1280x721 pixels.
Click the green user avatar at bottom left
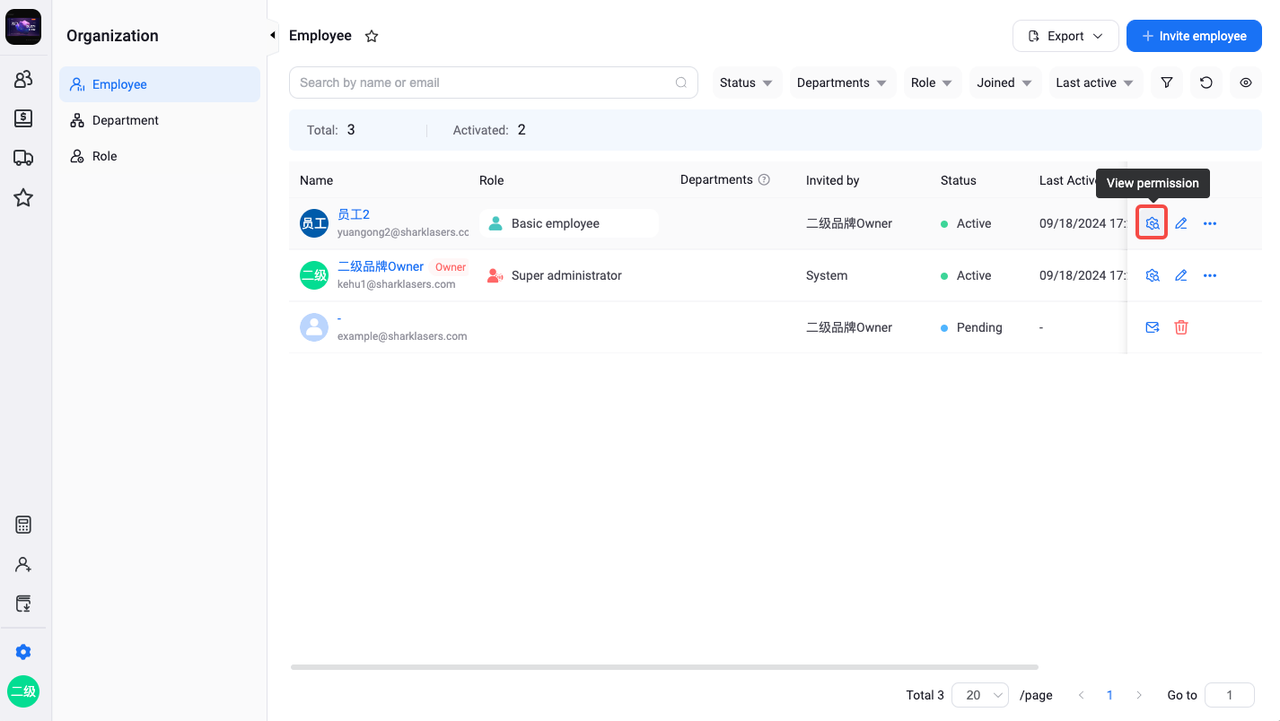point(23,691)
